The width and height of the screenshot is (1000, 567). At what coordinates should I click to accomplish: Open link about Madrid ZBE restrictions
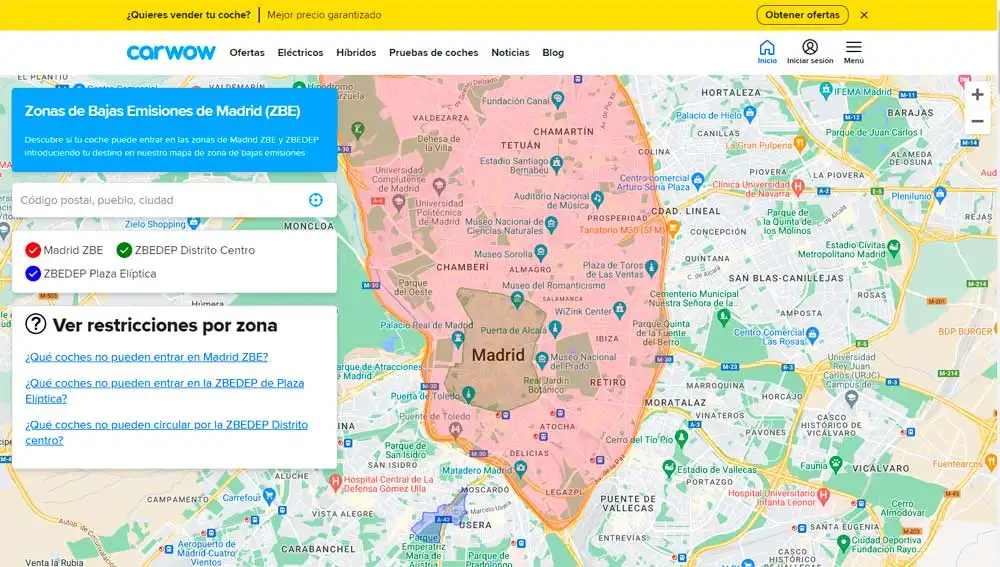pos(146,357)
